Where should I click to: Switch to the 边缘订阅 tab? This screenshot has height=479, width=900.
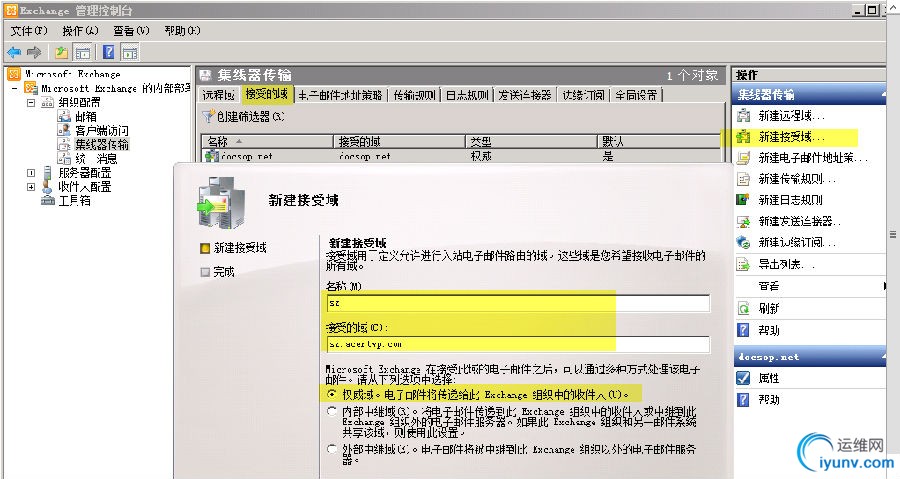click(583, 95)
